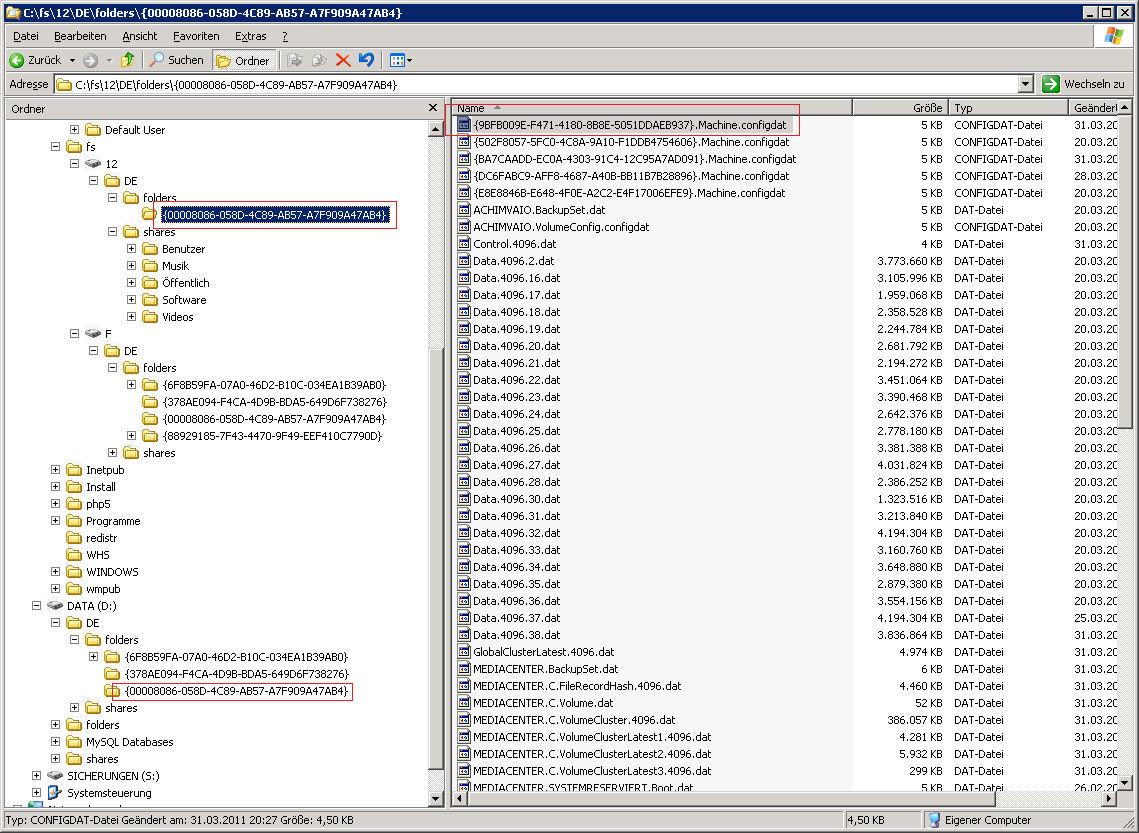Click folder tree vertical scrollbar down arrow

436,798
